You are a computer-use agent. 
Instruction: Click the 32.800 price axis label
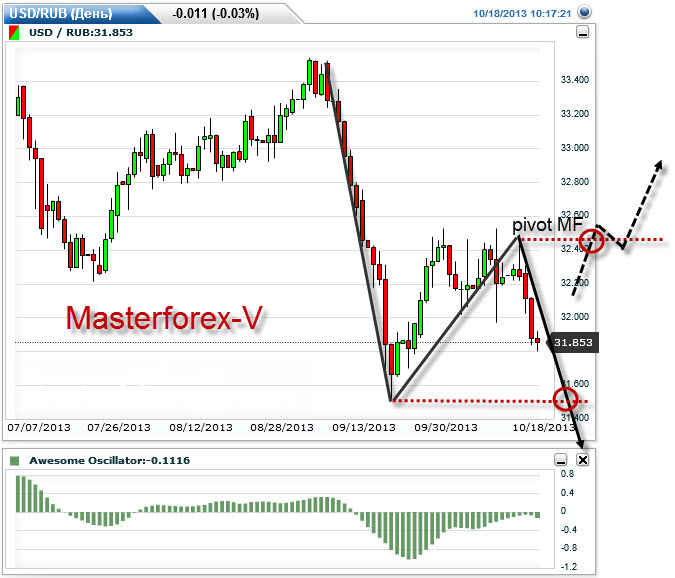click(x=574, y=182)
